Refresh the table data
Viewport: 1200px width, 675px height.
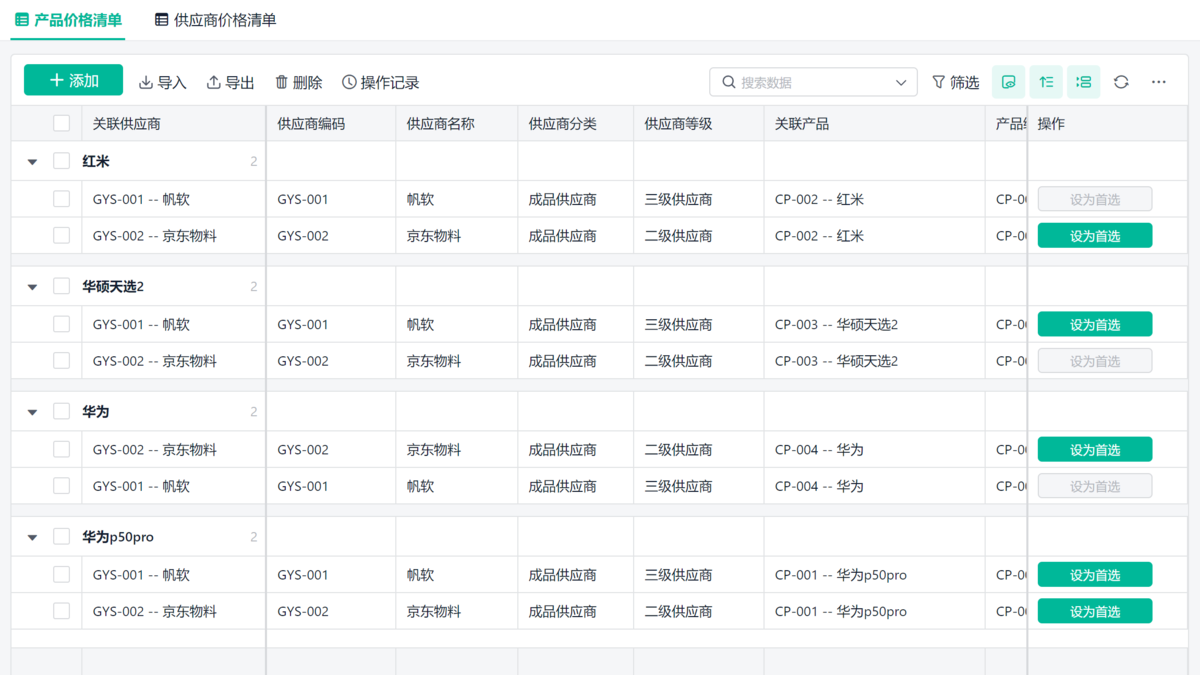pos(1121,82)
